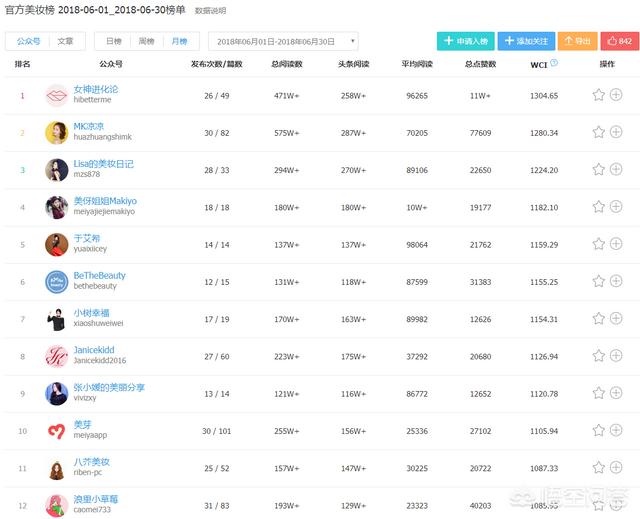Viewport: 640px width, 519px height.
Task: Click the plus circle for Lisa的美妆日记
Action: click(x=616, y=169)
